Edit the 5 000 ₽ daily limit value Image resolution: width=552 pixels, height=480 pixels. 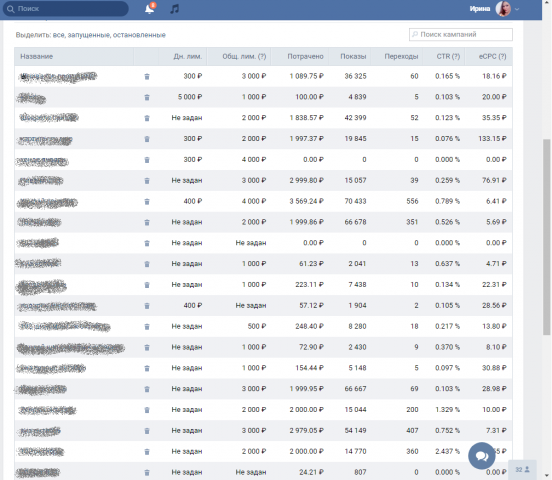click(x=190, y=97)
